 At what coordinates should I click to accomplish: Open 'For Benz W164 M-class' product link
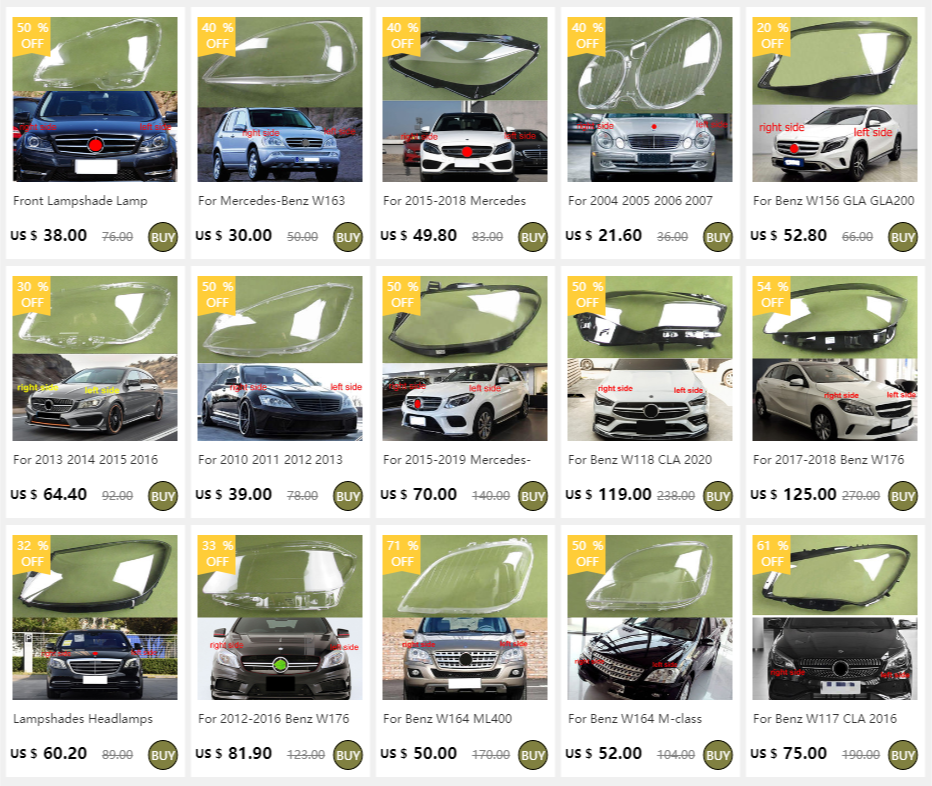point(635,719)
